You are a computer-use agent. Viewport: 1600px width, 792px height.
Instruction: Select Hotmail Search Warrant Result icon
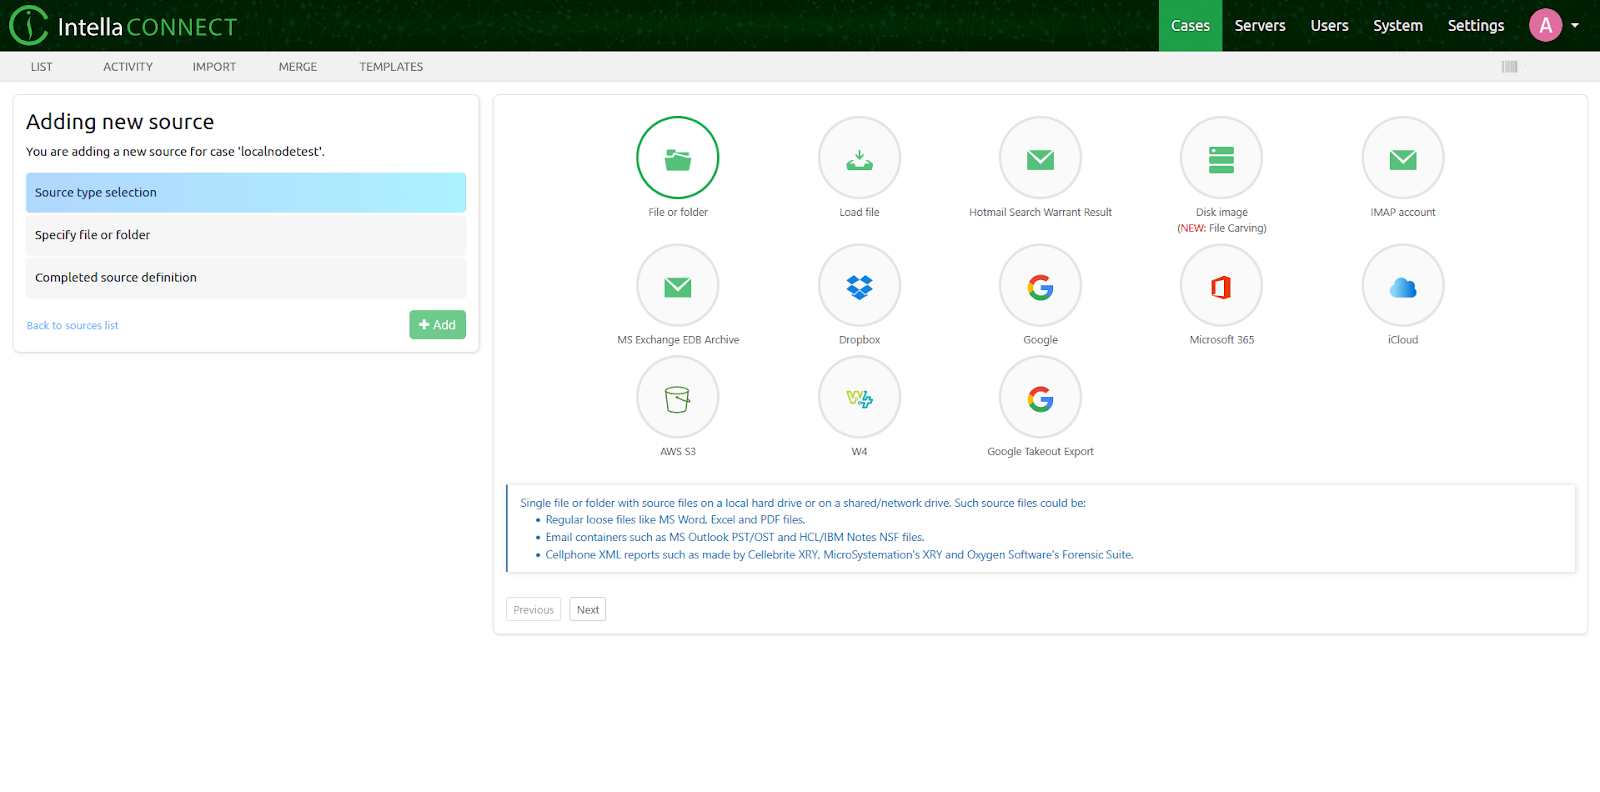click(x=1040, y=158)
